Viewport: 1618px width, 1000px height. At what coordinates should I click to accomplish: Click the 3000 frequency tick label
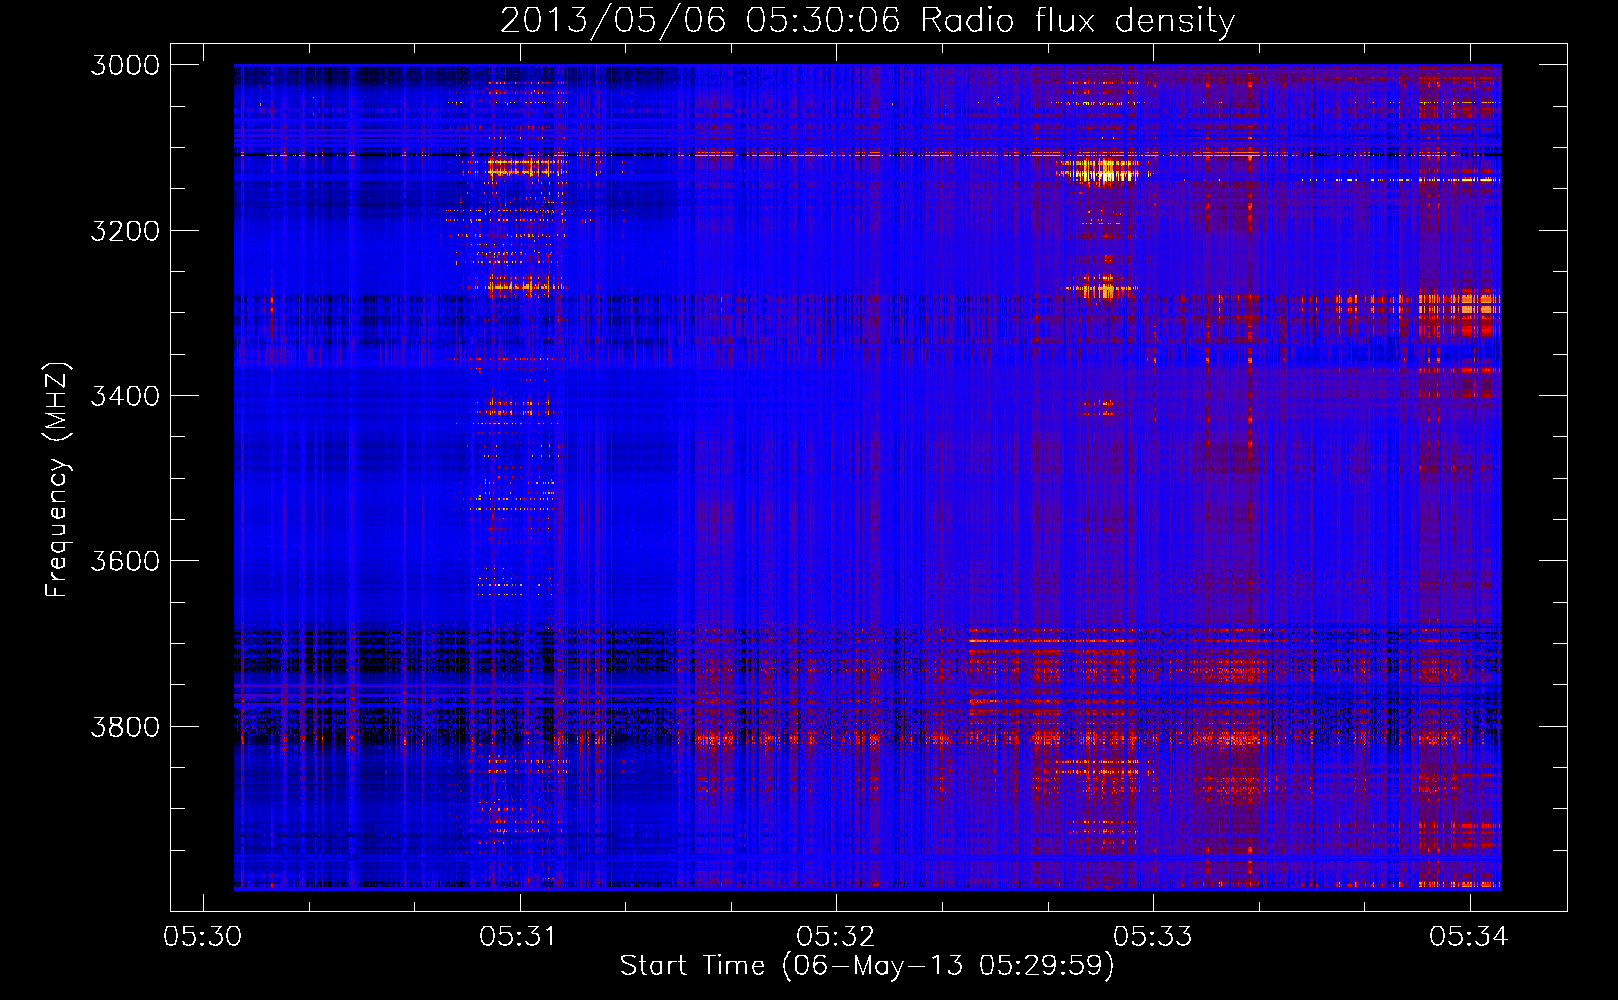tap(124, 65)
